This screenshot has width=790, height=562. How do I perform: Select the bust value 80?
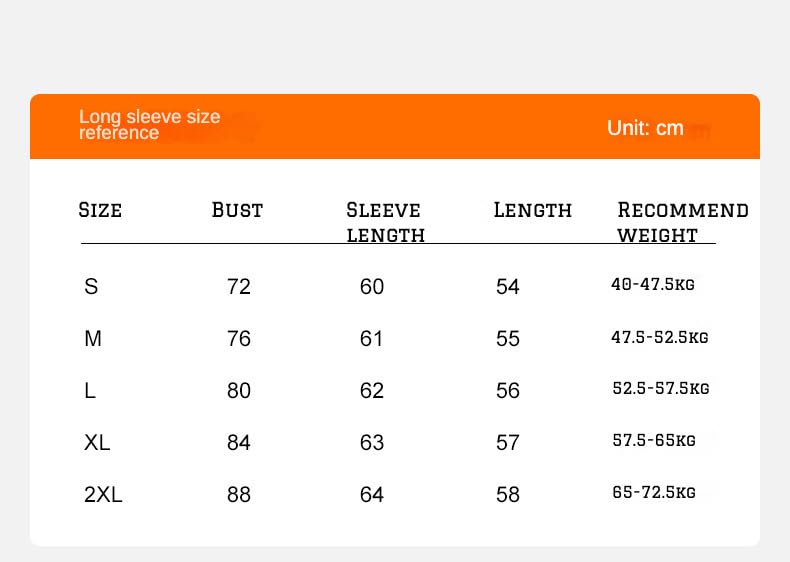239,390
